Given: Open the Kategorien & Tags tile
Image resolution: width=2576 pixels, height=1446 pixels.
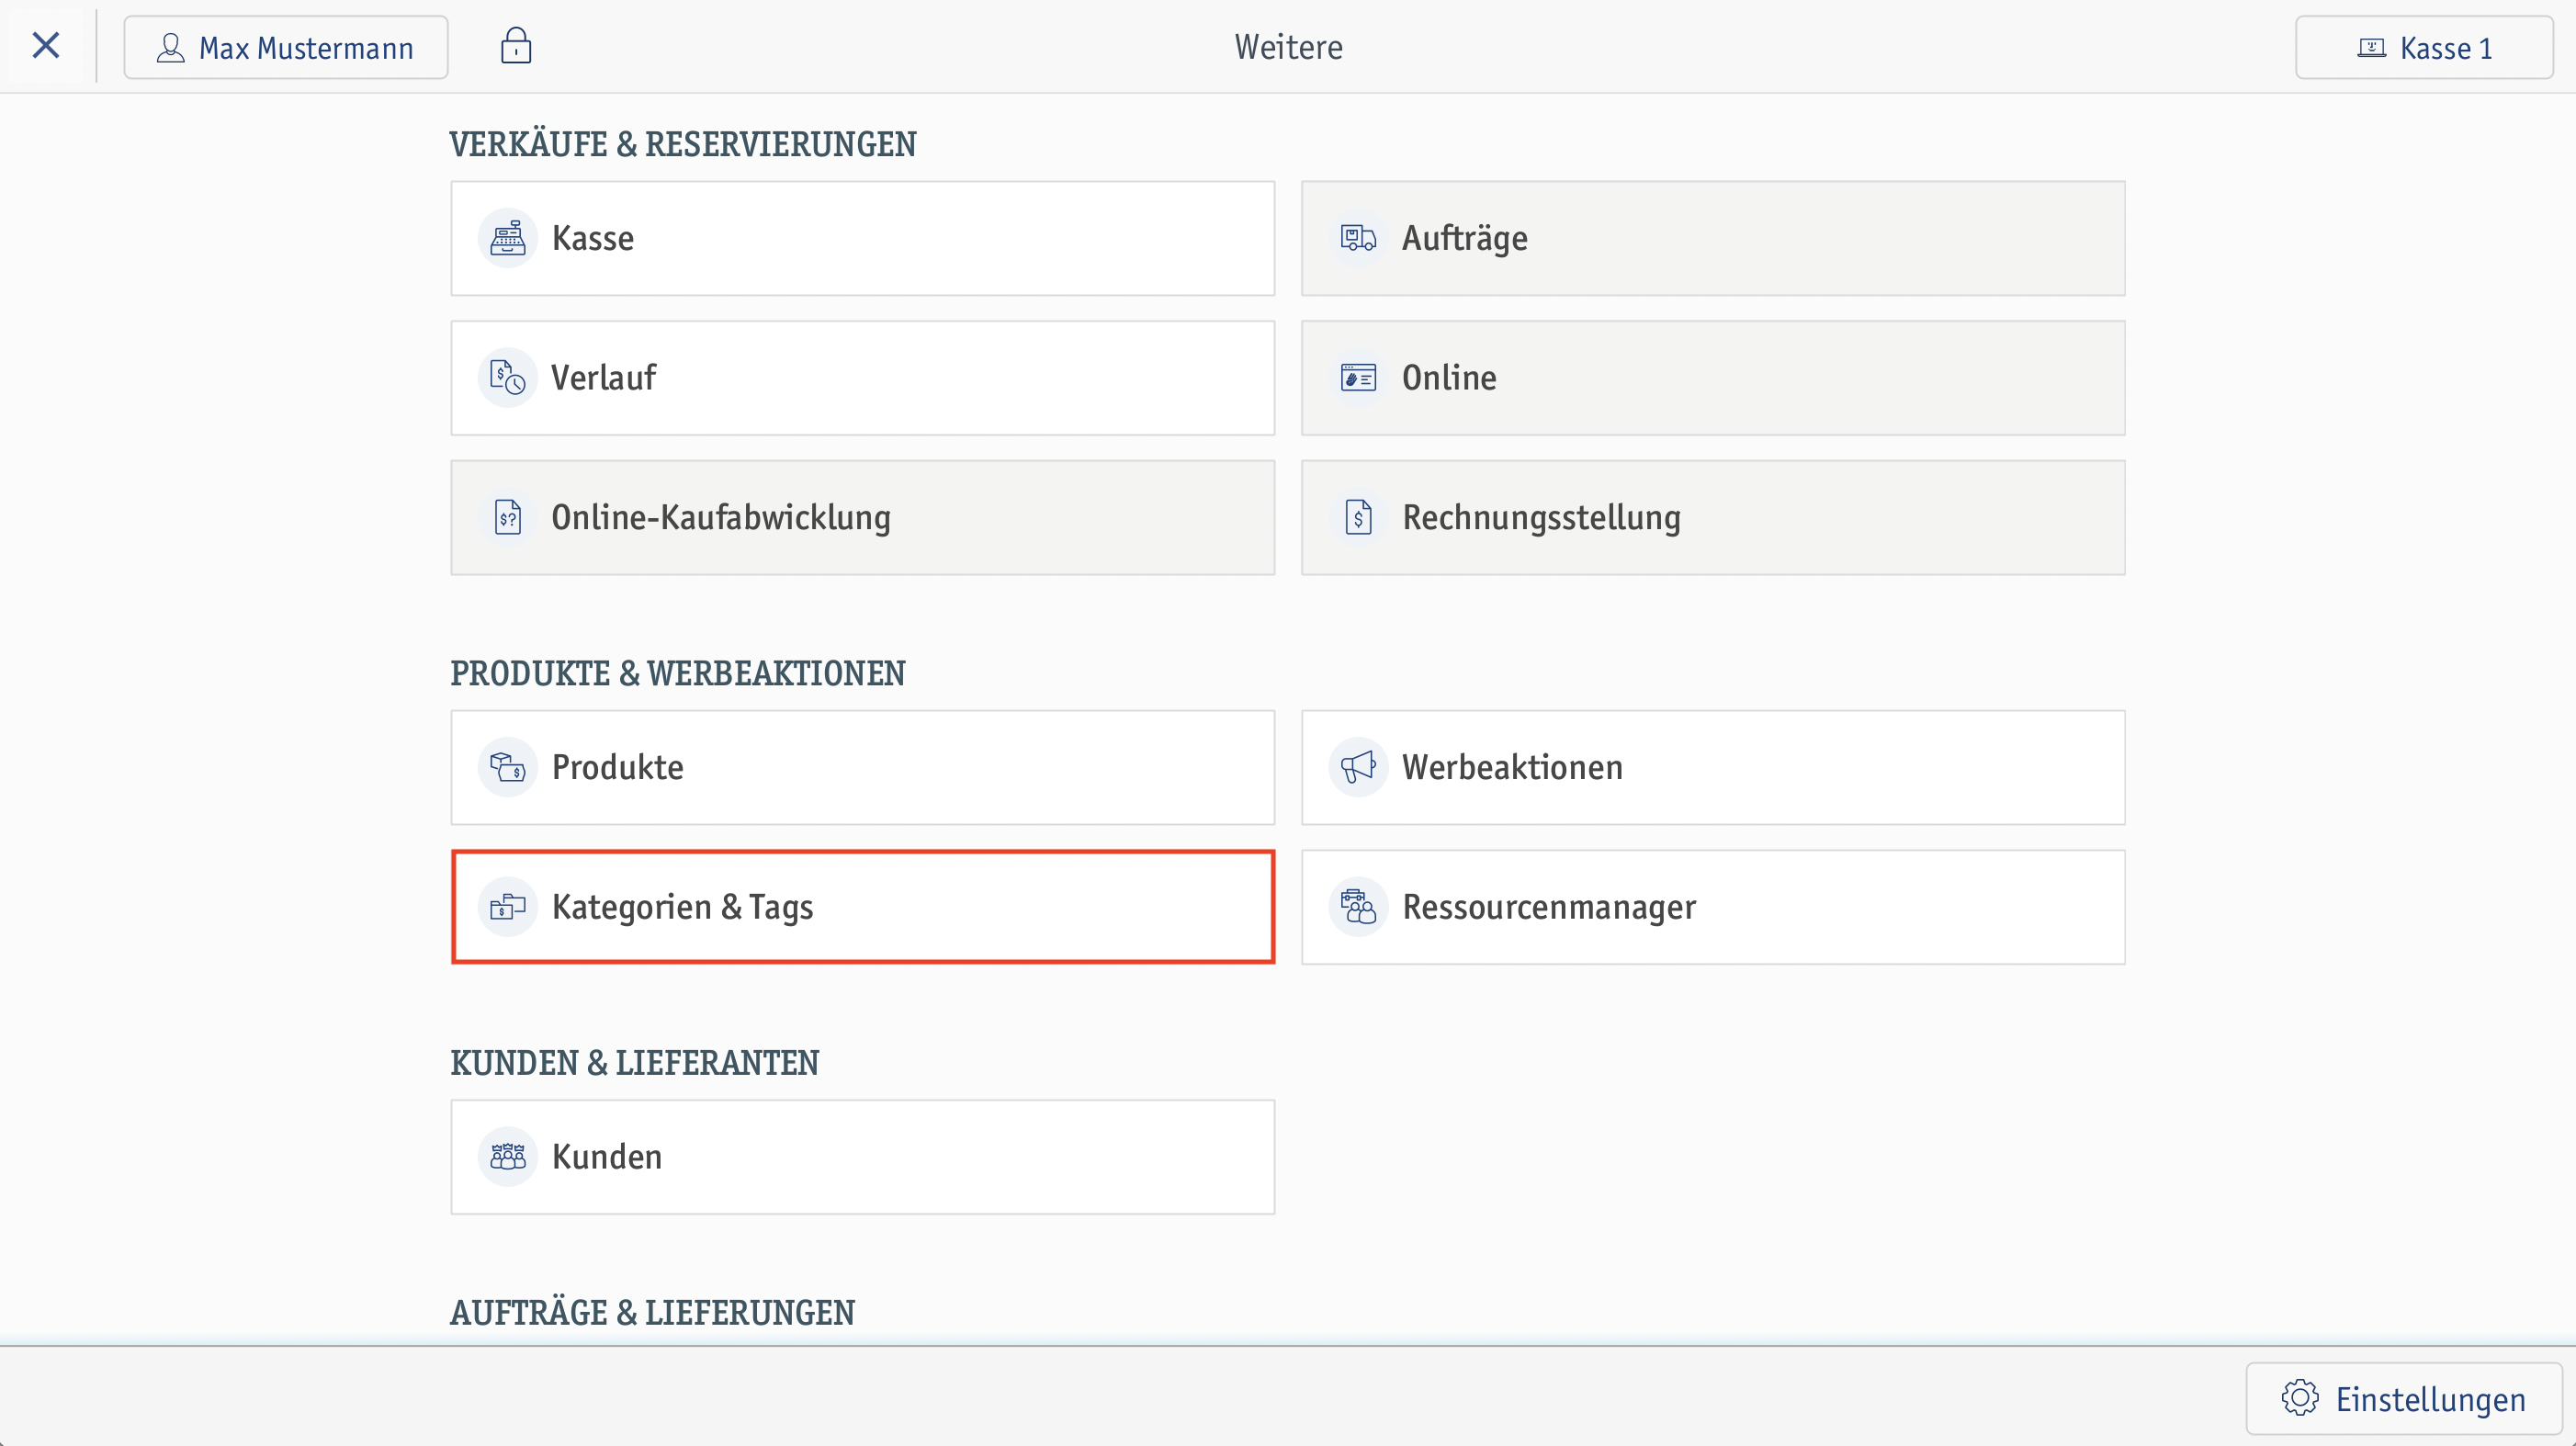Looking at the screenshot, I should tap(863, 907).
